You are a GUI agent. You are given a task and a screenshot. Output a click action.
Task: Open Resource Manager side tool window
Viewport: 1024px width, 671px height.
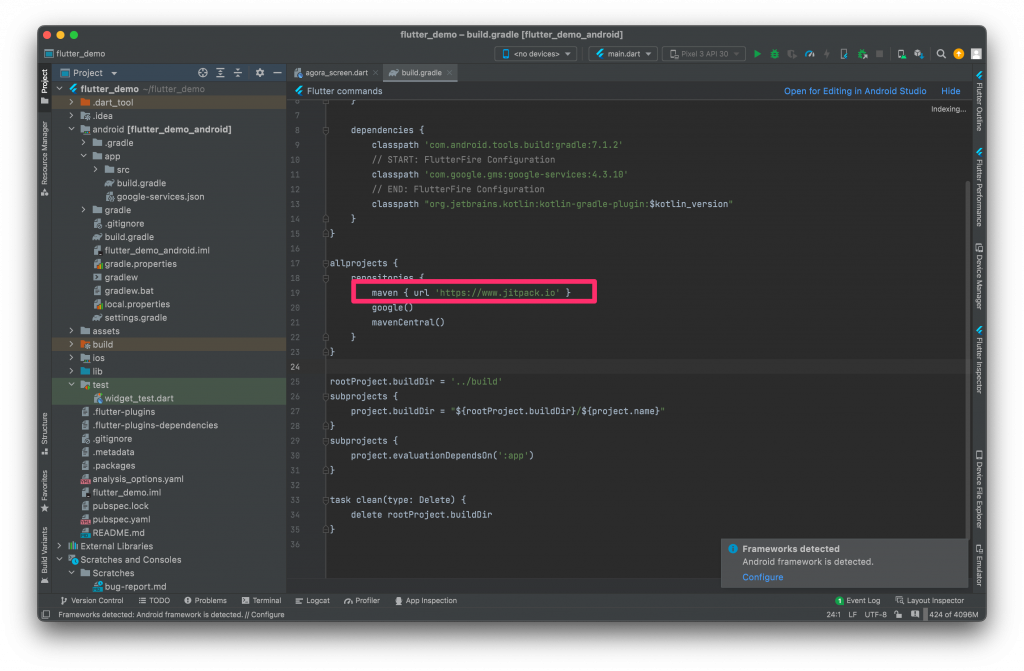coord(44,157)
